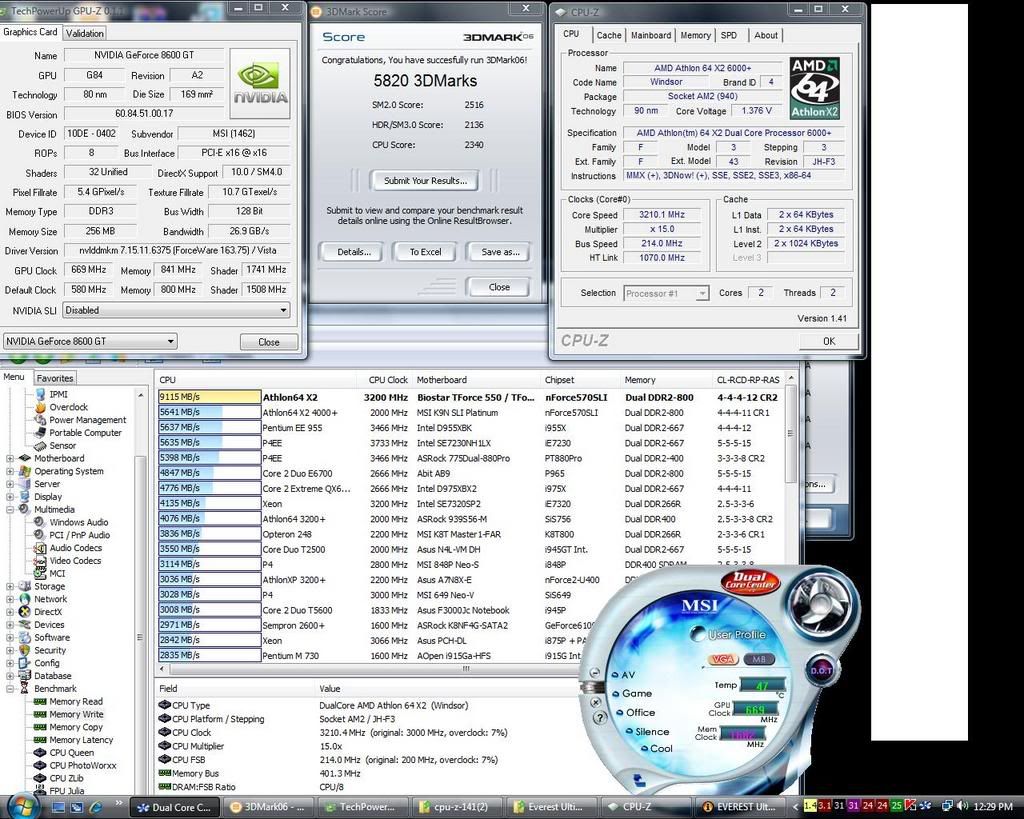Select the Cool mode in Dual Core Center
Image resolution: width=1024 pixels, height=819 pixels.
tap(656, 748)
